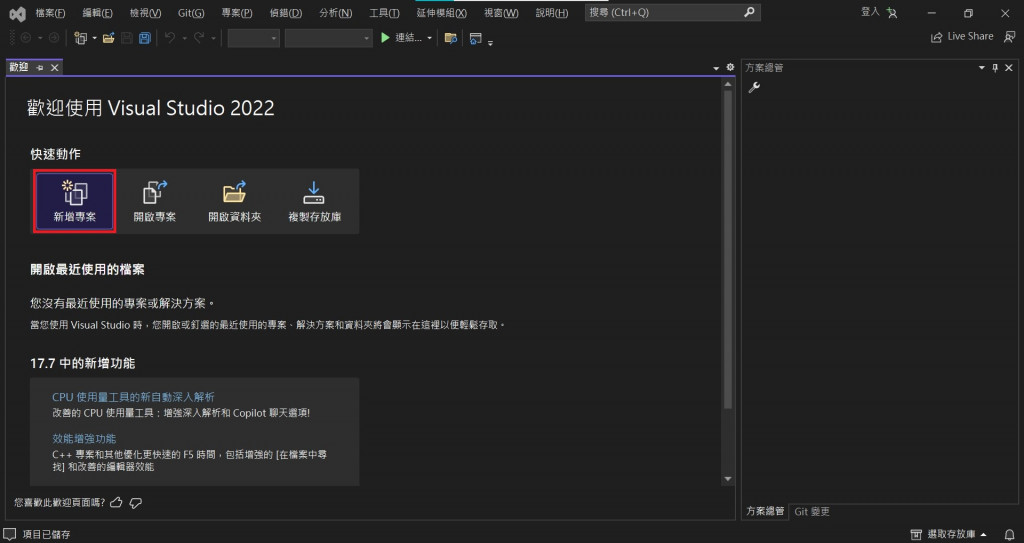
Task: Click the search magnifier icon
Action: (749, 12)
